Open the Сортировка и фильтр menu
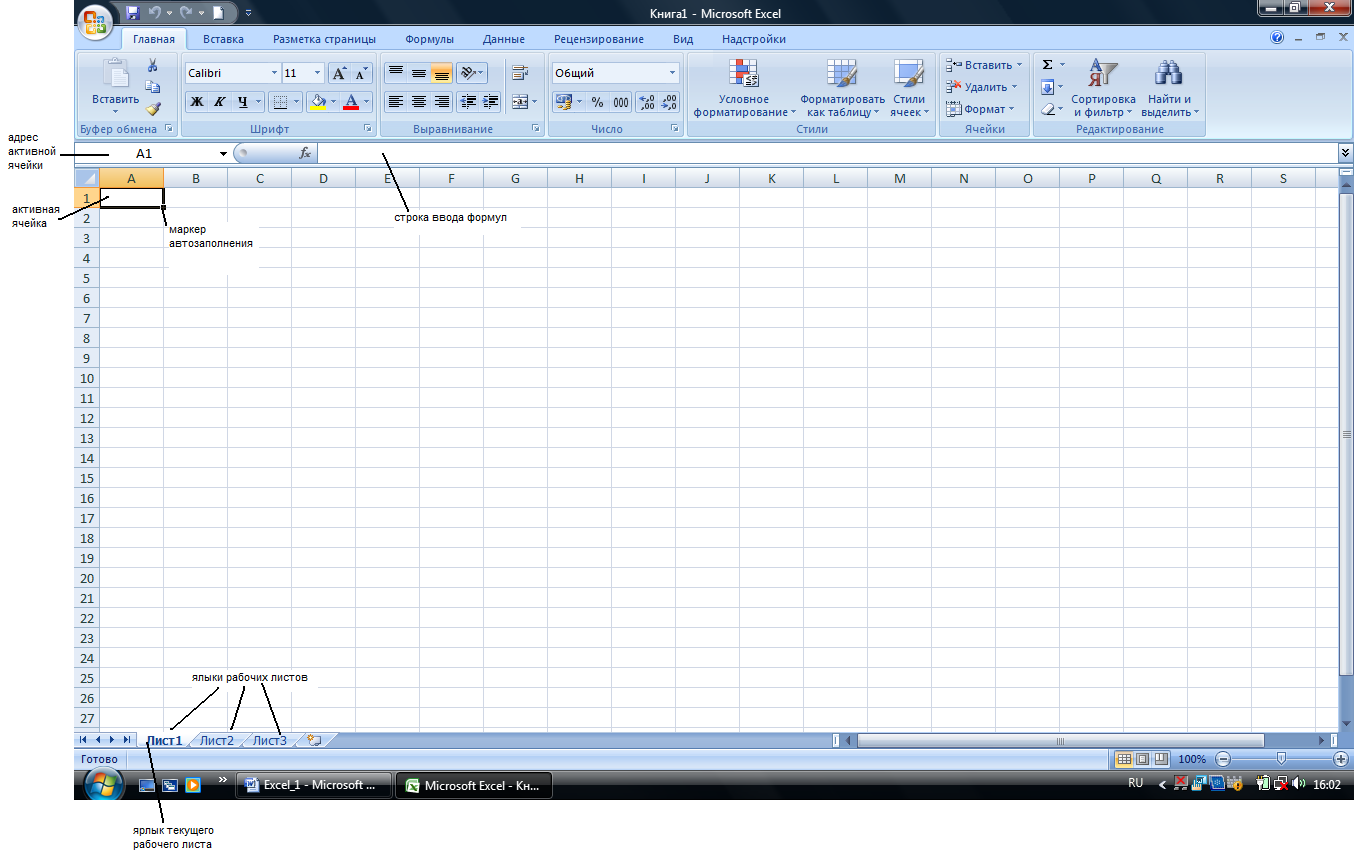The height and width of the screenshot is (861, 1359). pos(1103,88)
